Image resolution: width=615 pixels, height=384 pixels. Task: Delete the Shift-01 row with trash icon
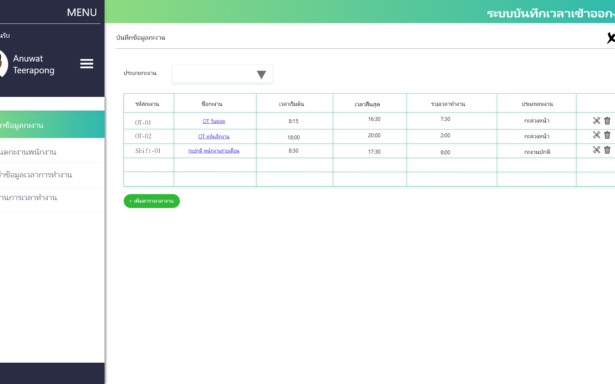point(607,150)
